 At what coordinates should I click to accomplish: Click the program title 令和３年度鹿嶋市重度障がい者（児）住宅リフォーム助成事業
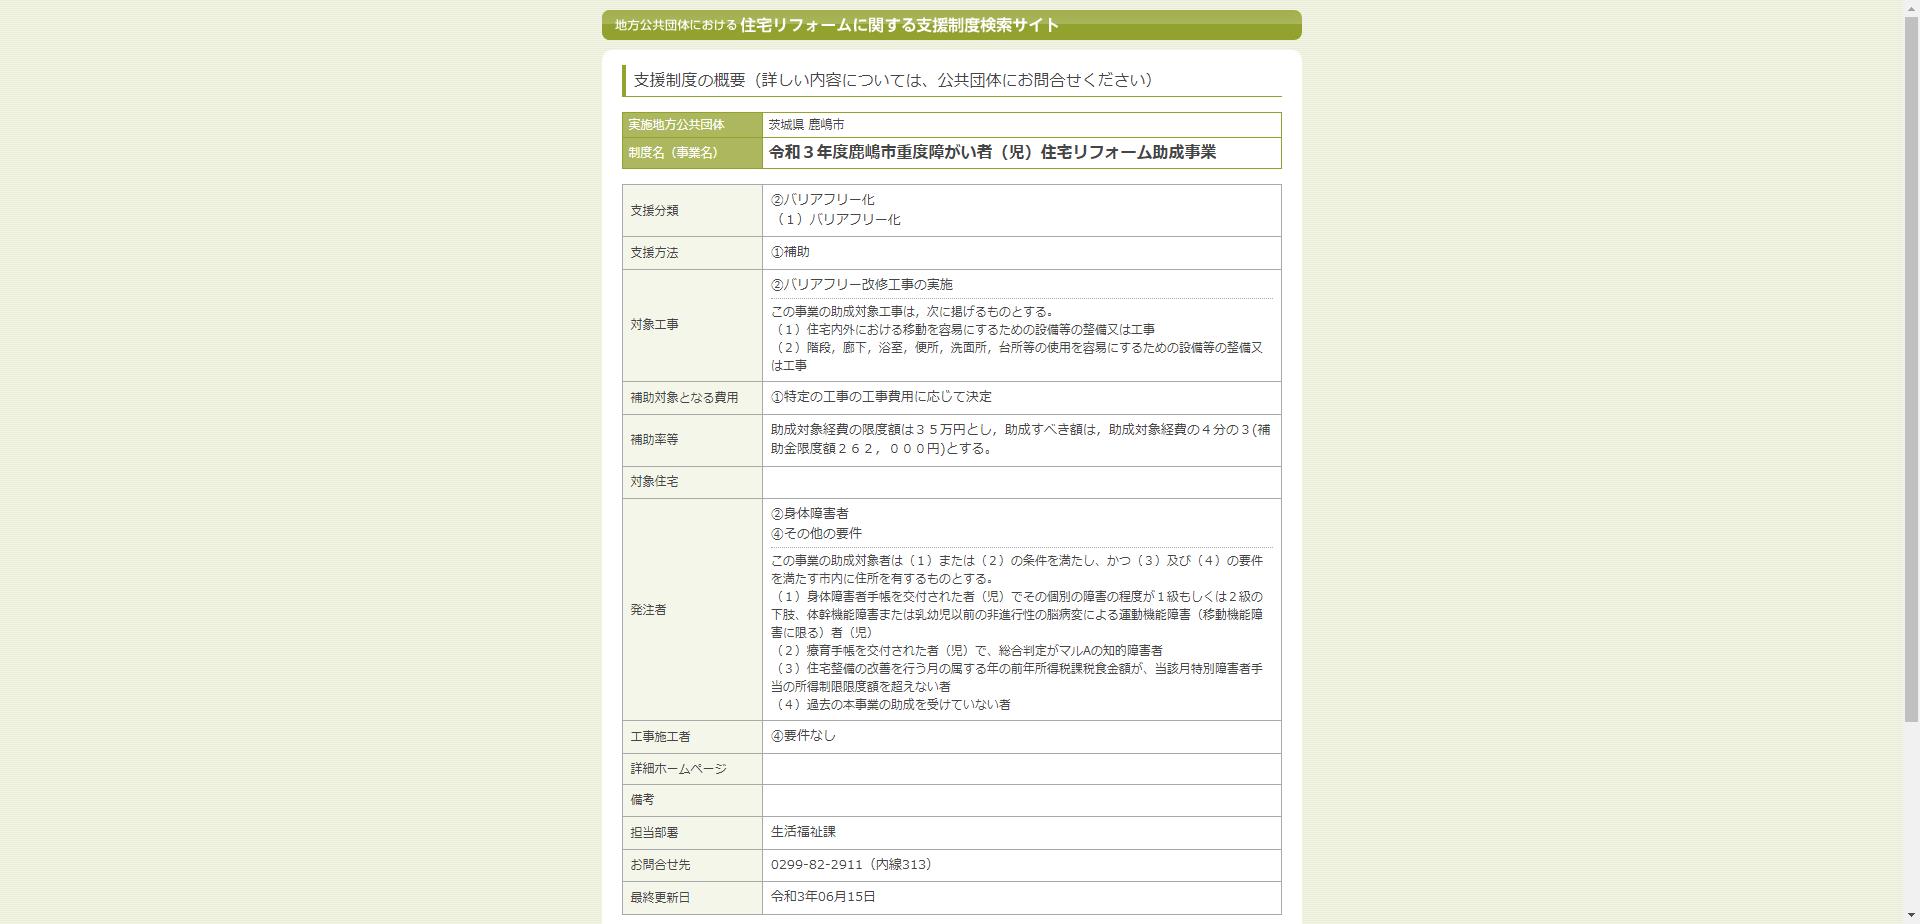pyautogui.click(x=992, y=152)
